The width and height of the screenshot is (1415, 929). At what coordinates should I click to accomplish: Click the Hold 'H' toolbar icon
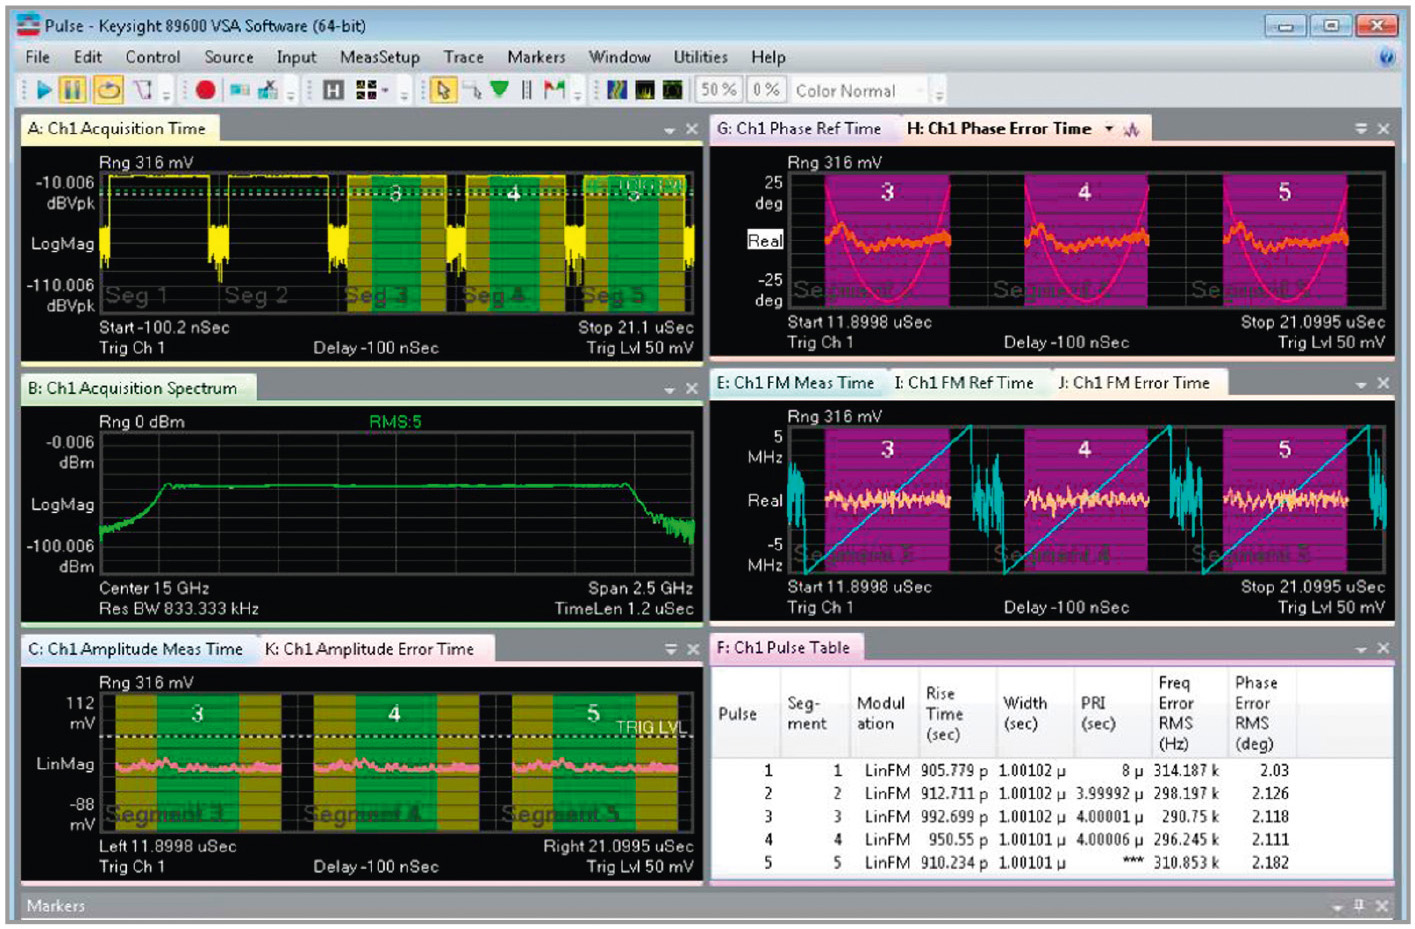click(x=334, y=91)
